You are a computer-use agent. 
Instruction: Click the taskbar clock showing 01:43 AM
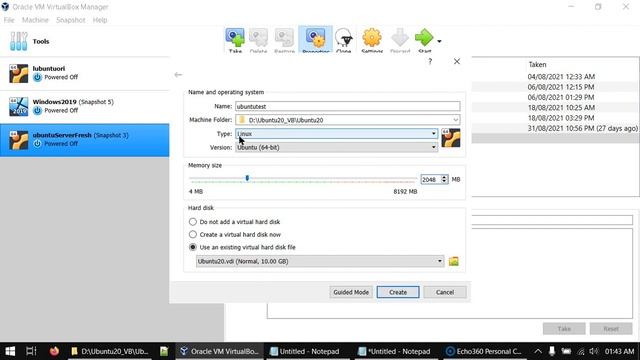tap(619, 351)
